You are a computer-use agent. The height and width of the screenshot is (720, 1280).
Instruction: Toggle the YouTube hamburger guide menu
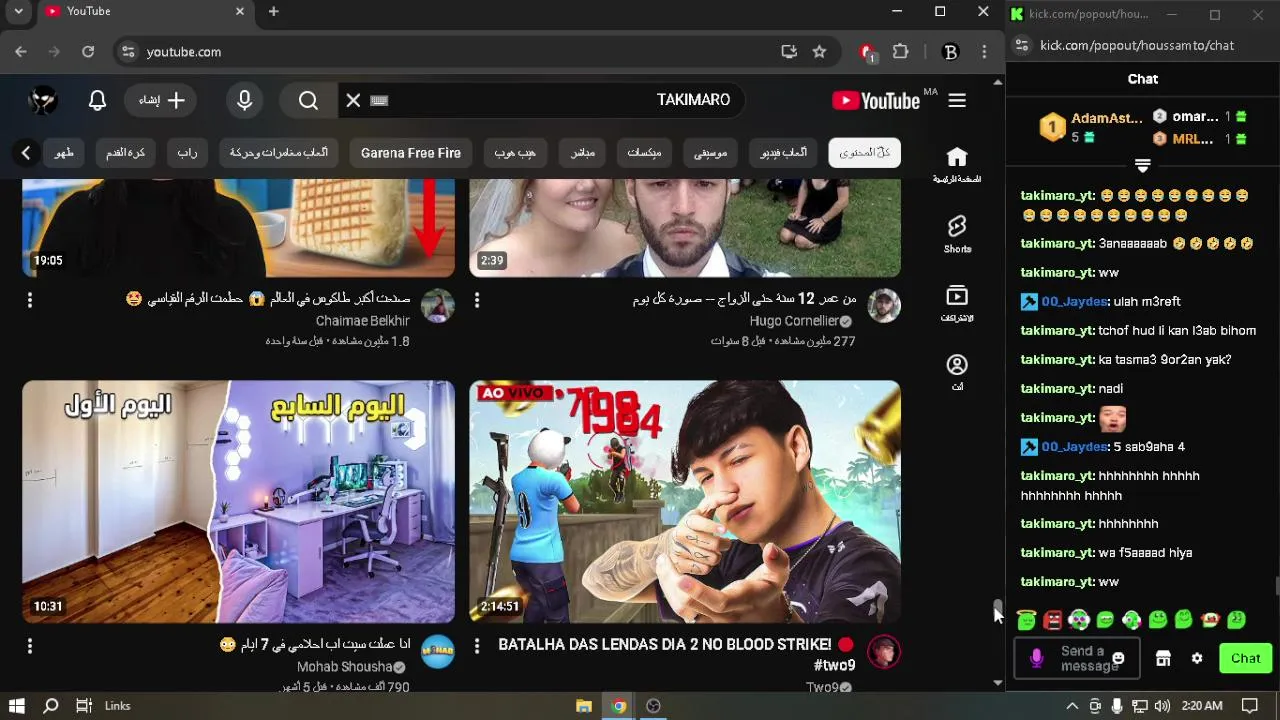pos(957,100)
